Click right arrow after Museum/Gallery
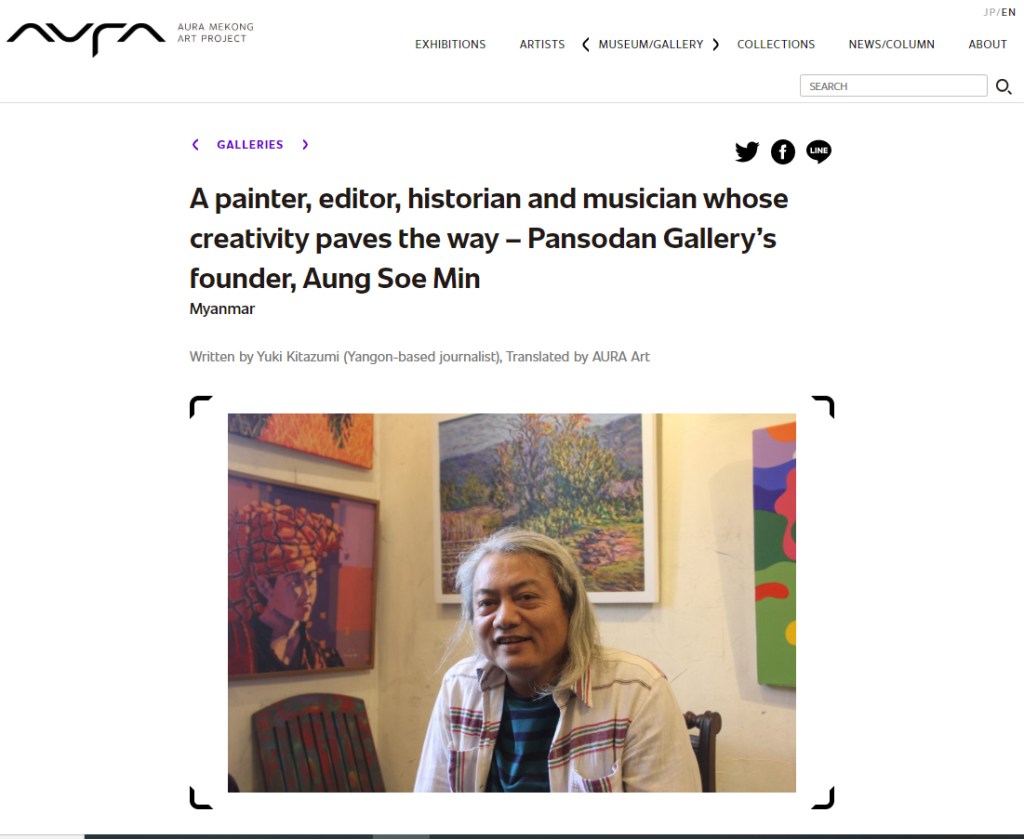This screenshot has width=1024, height=839. click(716, 44)
